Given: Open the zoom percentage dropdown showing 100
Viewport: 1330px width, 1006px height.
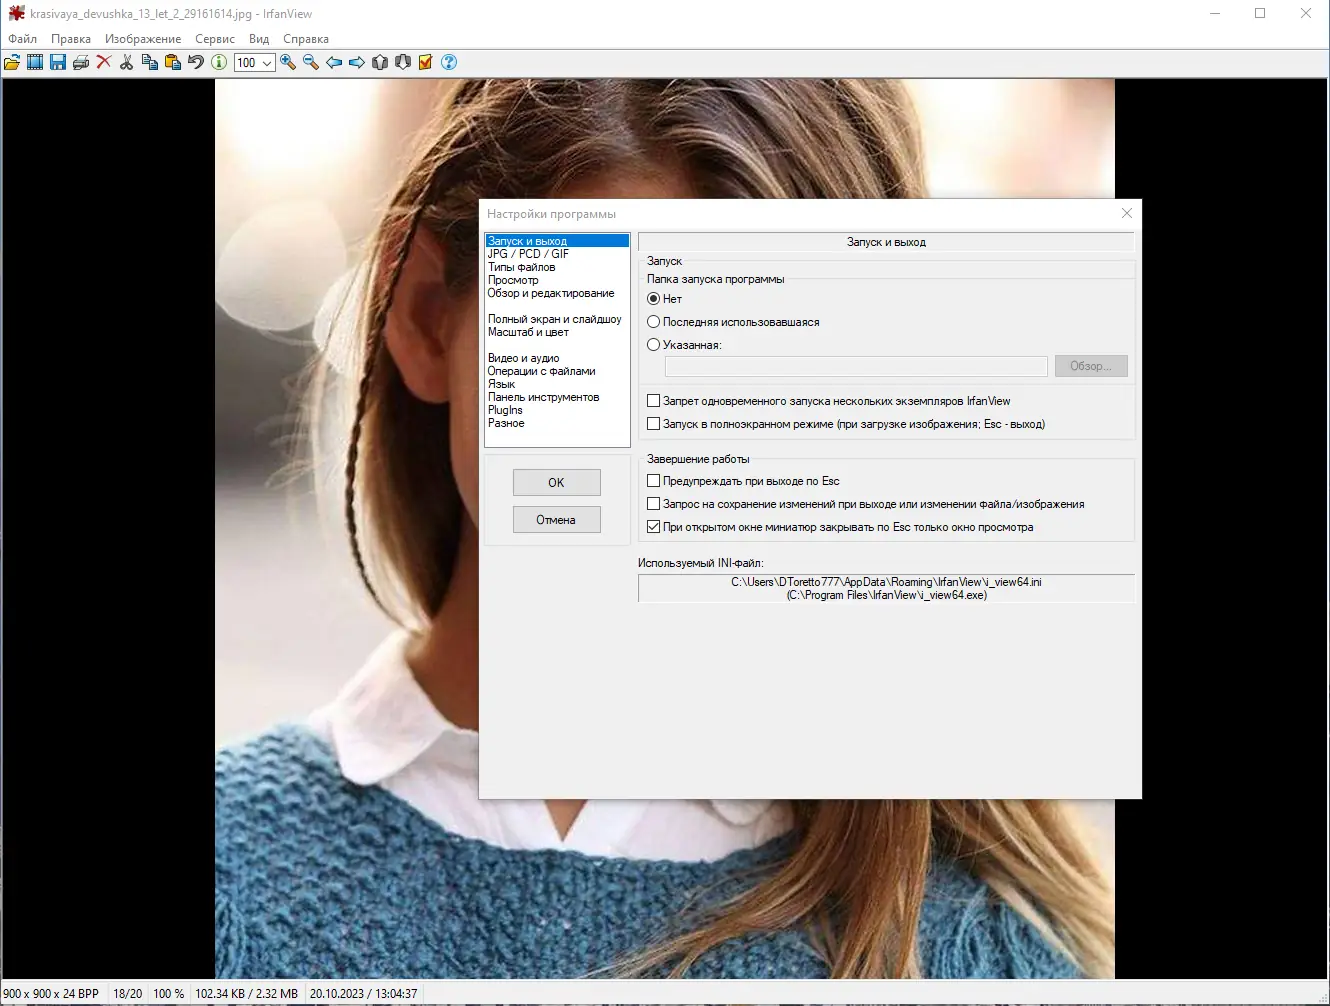Looking at the screenshot, I should 254,62.
